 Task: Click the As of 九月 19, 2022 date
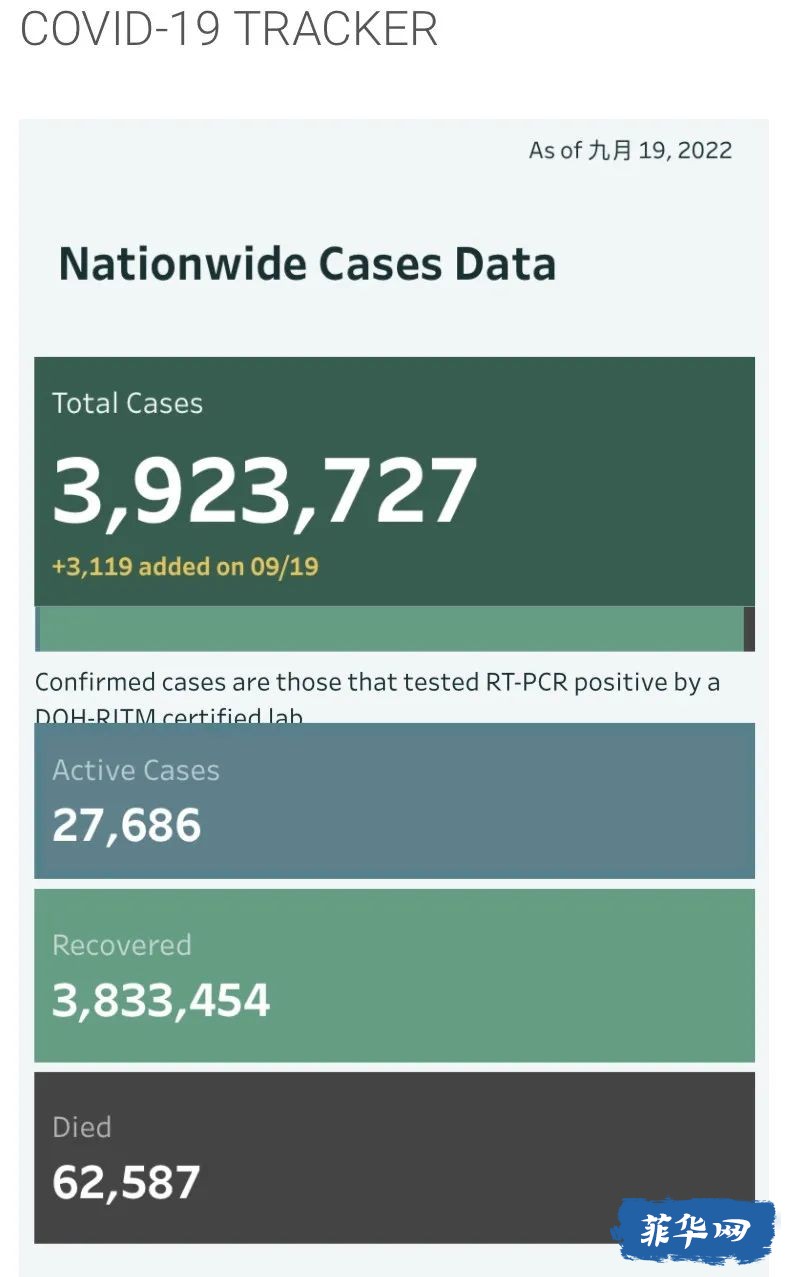coord(630,151)
